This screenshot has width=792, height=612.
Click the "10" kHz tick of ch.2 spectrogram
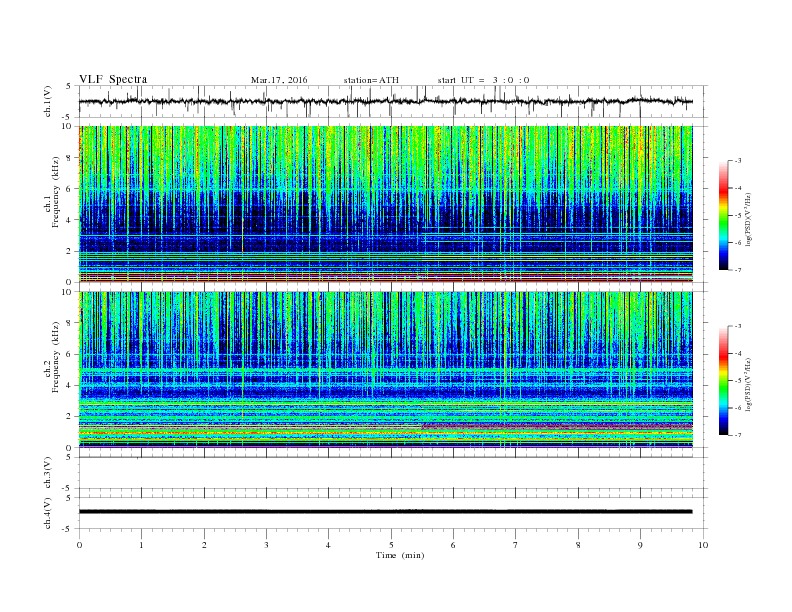pyautogui.click(x=67, y=292)
